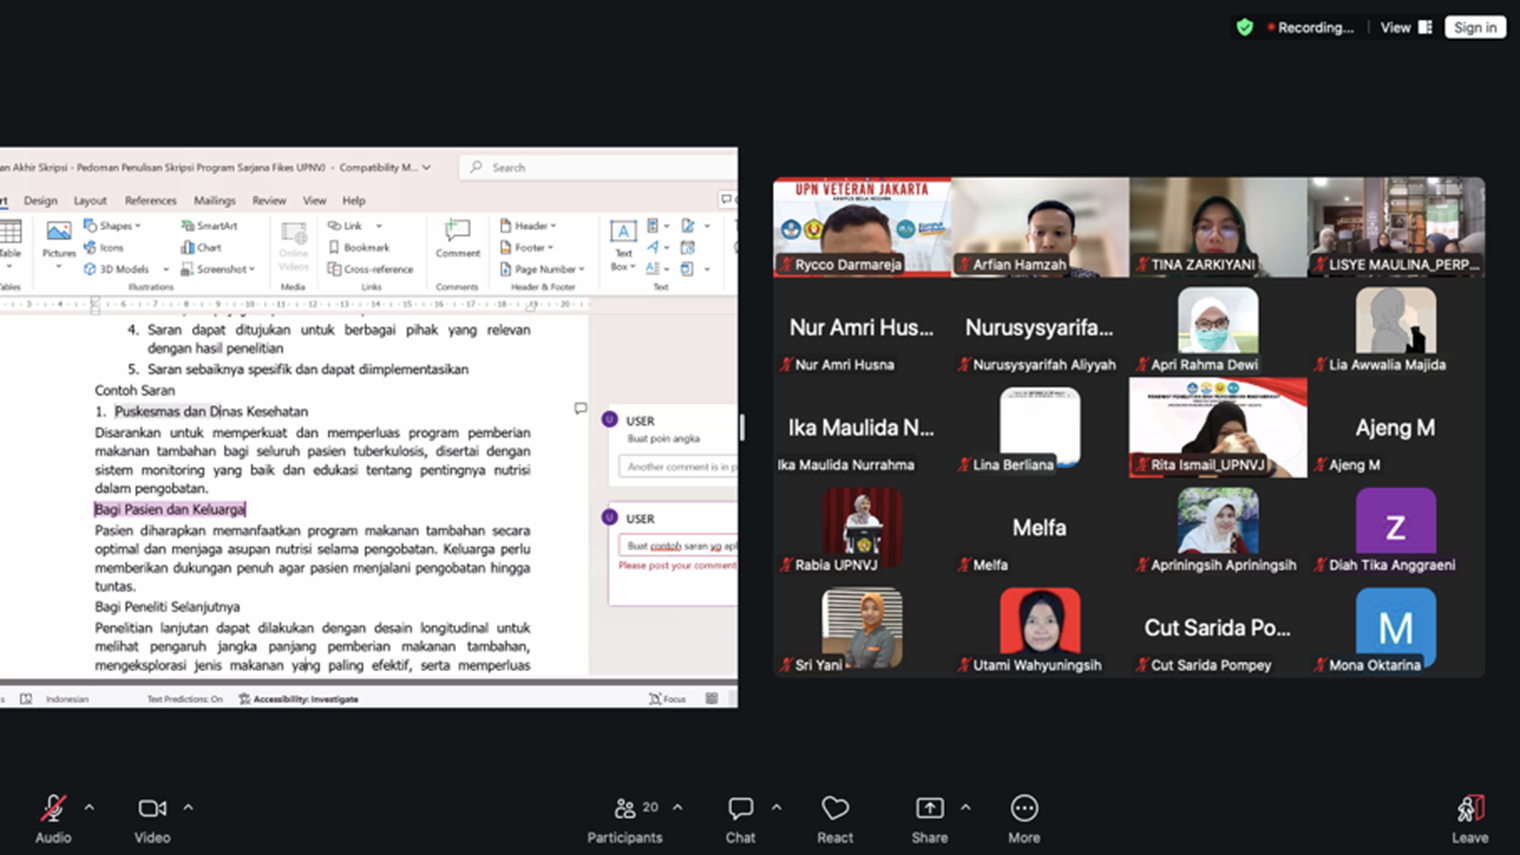The image size is (1520, 855).
Task: Open the References ribbon tab
Action: click(x=150, y=201)
